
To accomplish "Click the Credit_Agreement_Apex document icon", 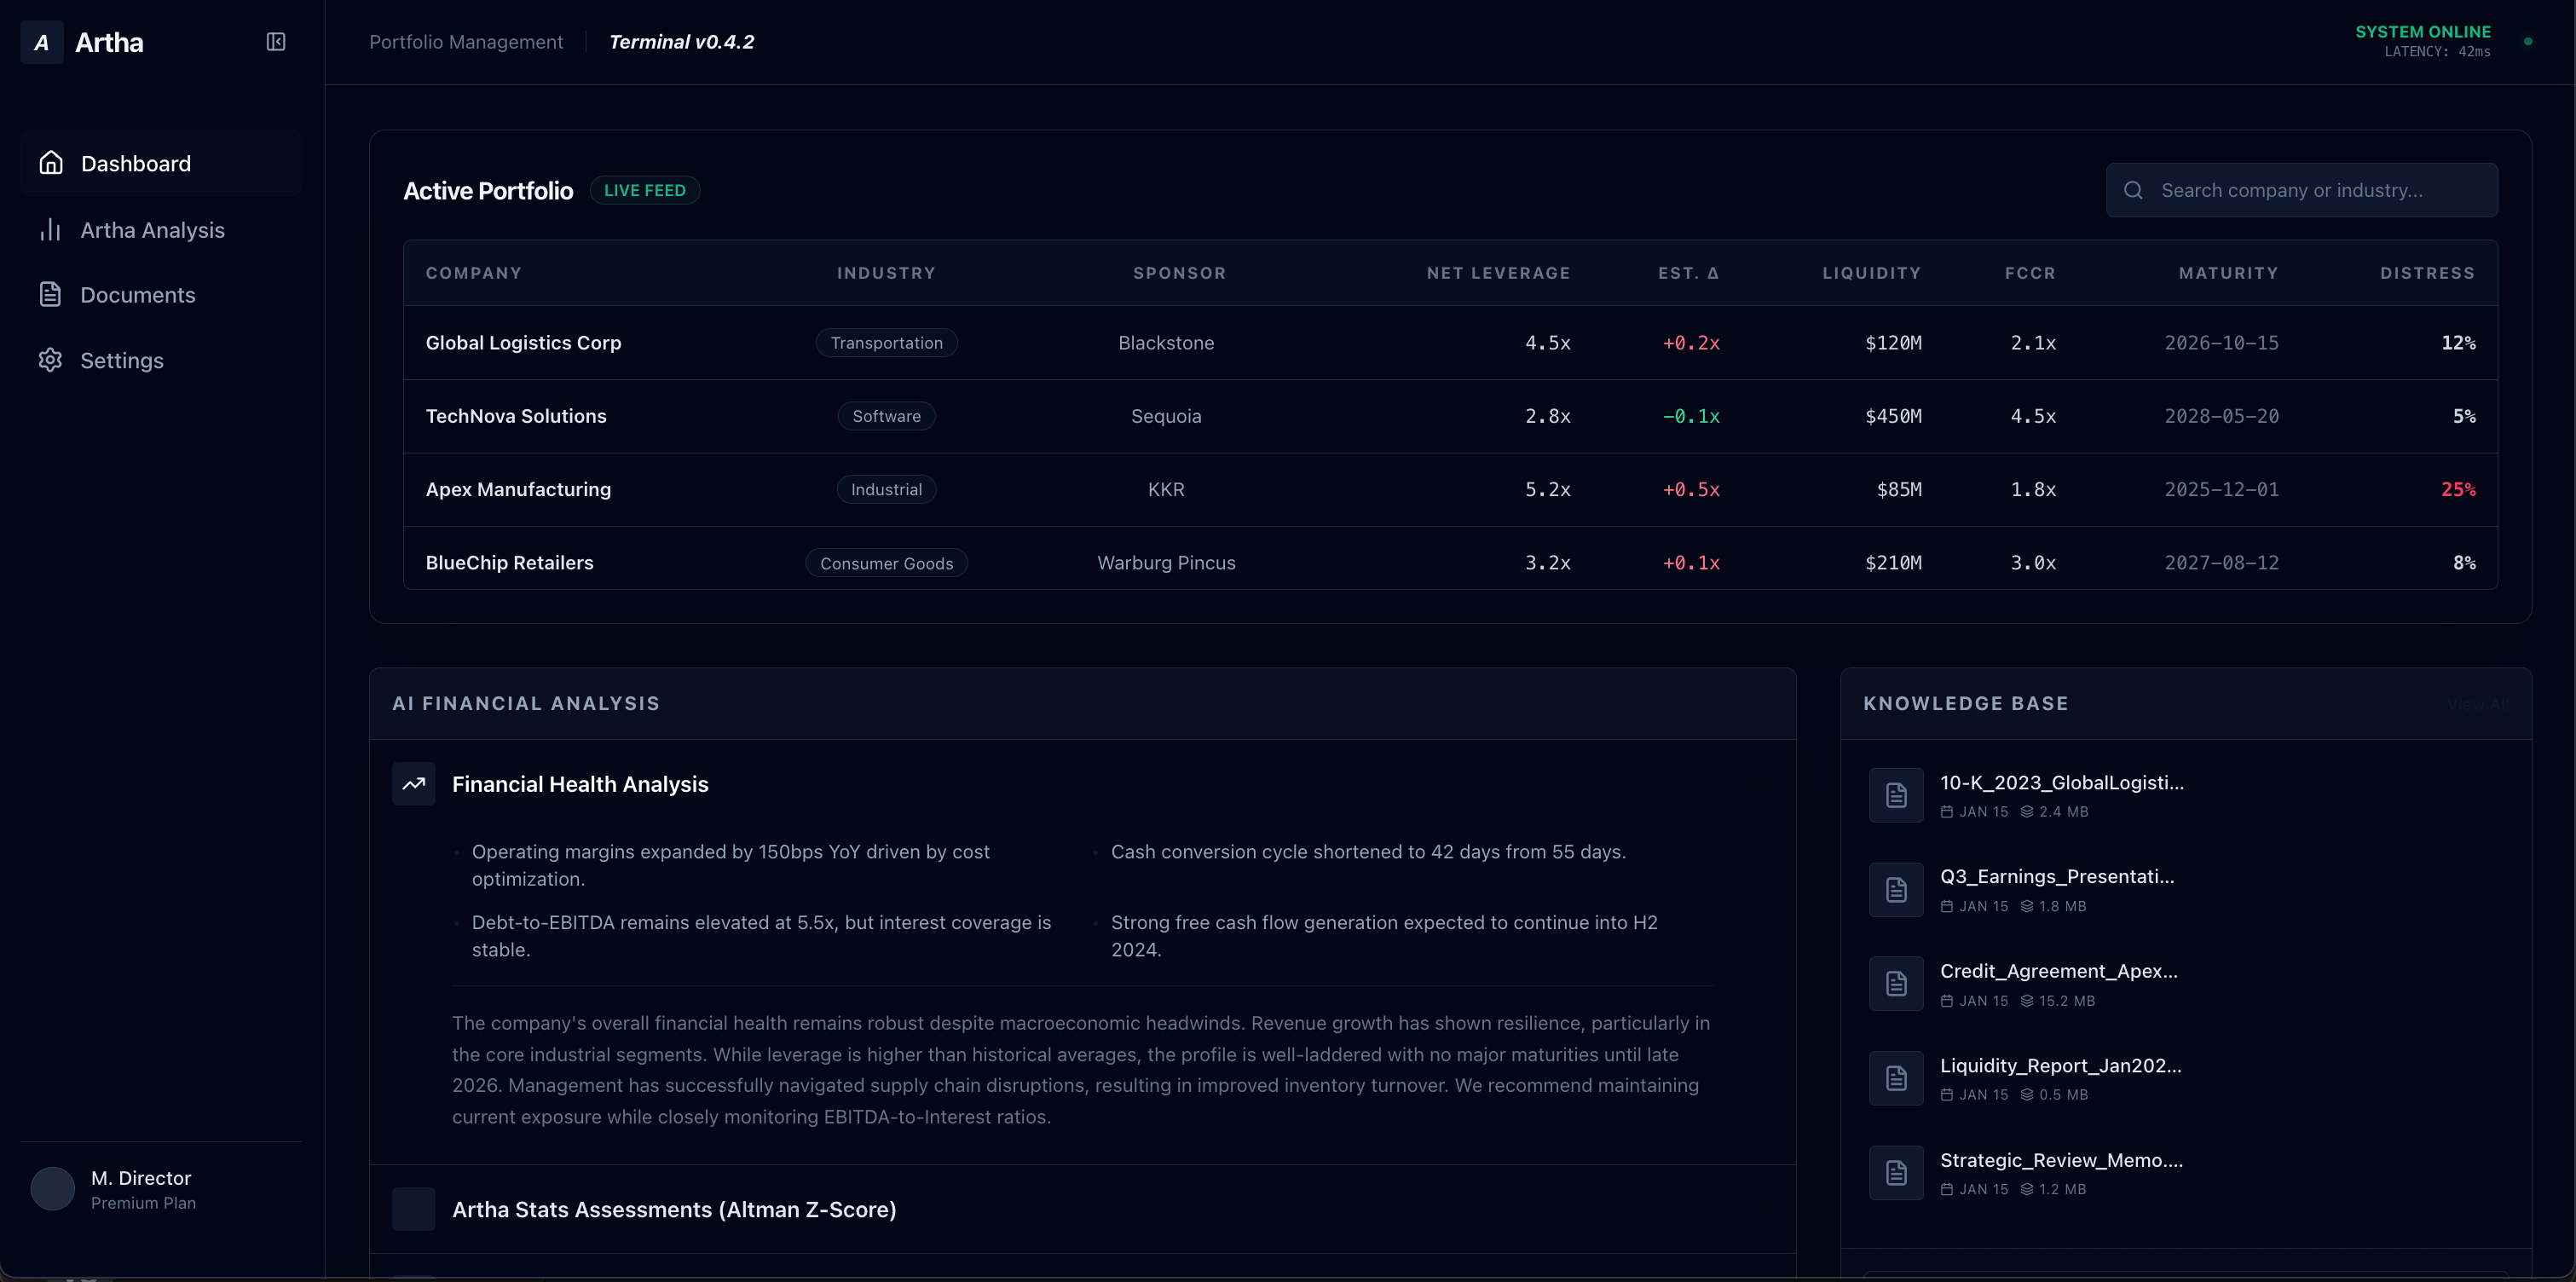I will [x=1895, y=983].
